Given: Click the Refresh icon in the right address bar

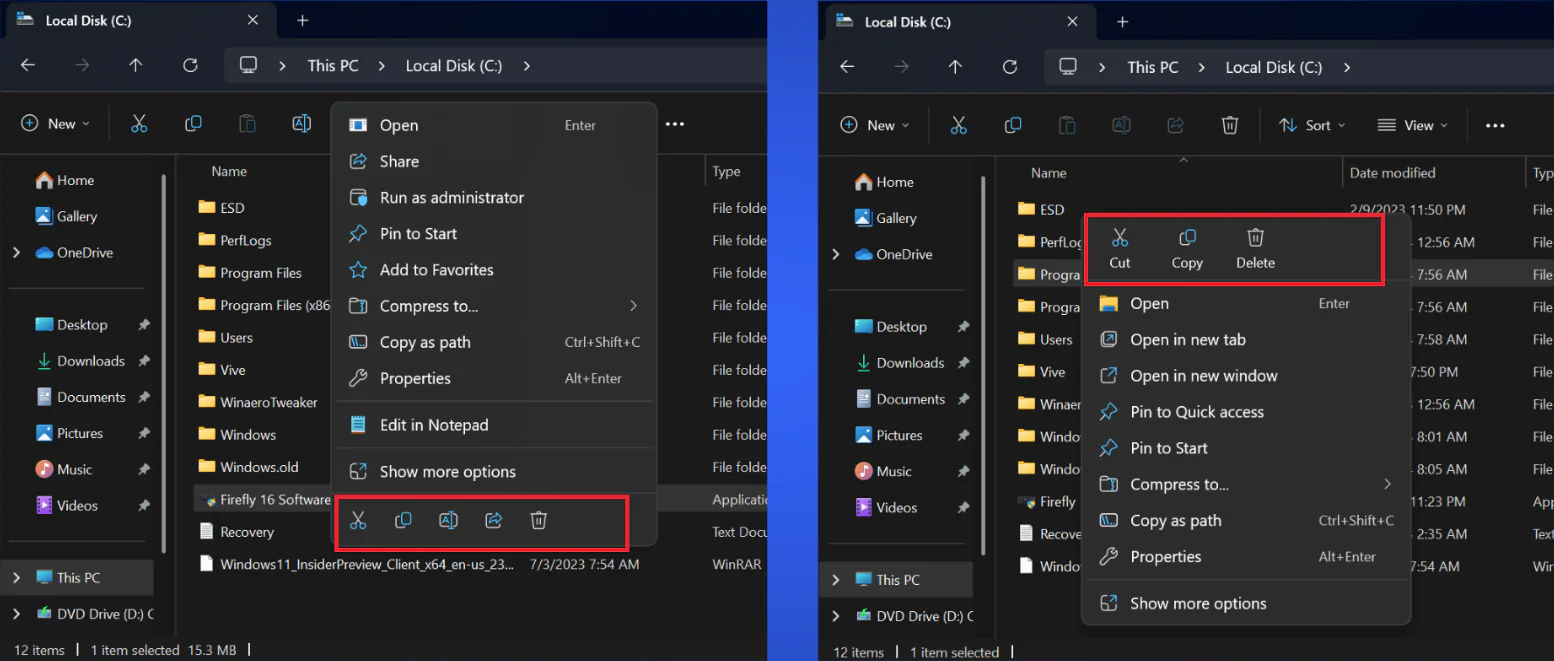Looking at the screenshot, I should tap(1009, 66).
